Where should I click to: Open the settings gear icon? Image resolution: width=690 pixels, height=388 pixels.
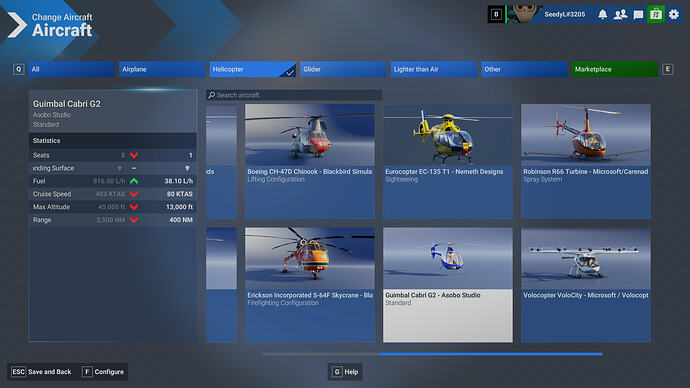pyautogui.click(x=674, y=15)
